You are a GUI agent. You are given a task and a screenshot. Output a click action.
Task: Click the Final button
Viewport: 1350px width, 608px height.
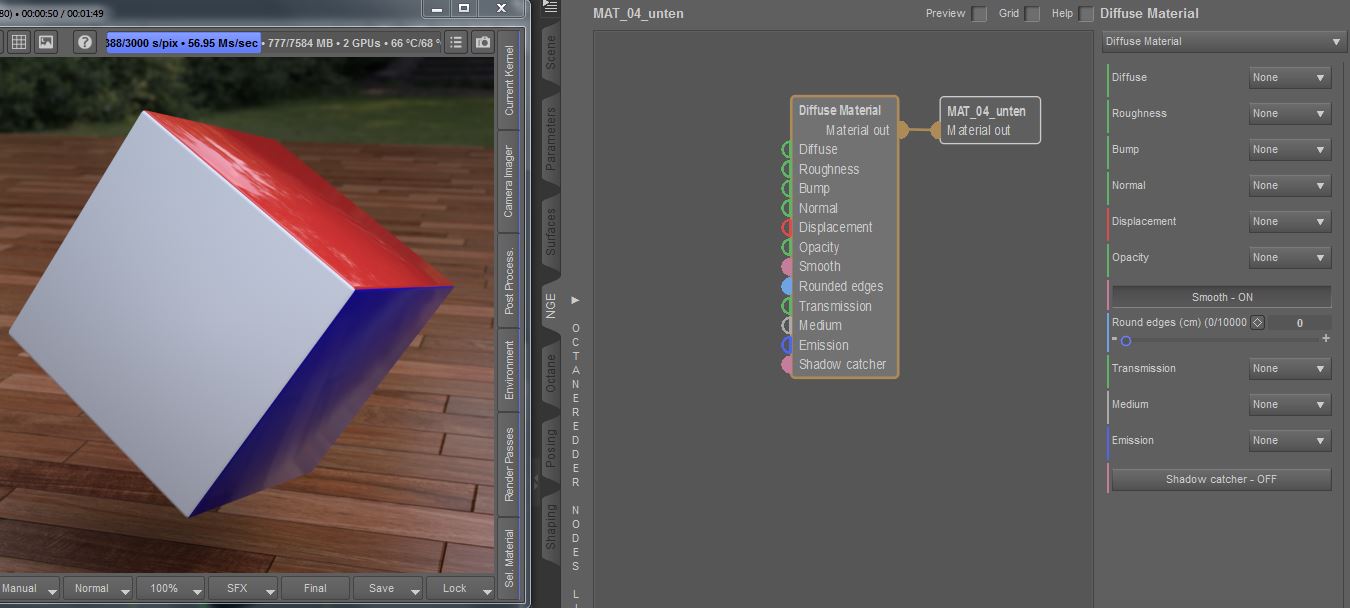(x=315, y=588)
